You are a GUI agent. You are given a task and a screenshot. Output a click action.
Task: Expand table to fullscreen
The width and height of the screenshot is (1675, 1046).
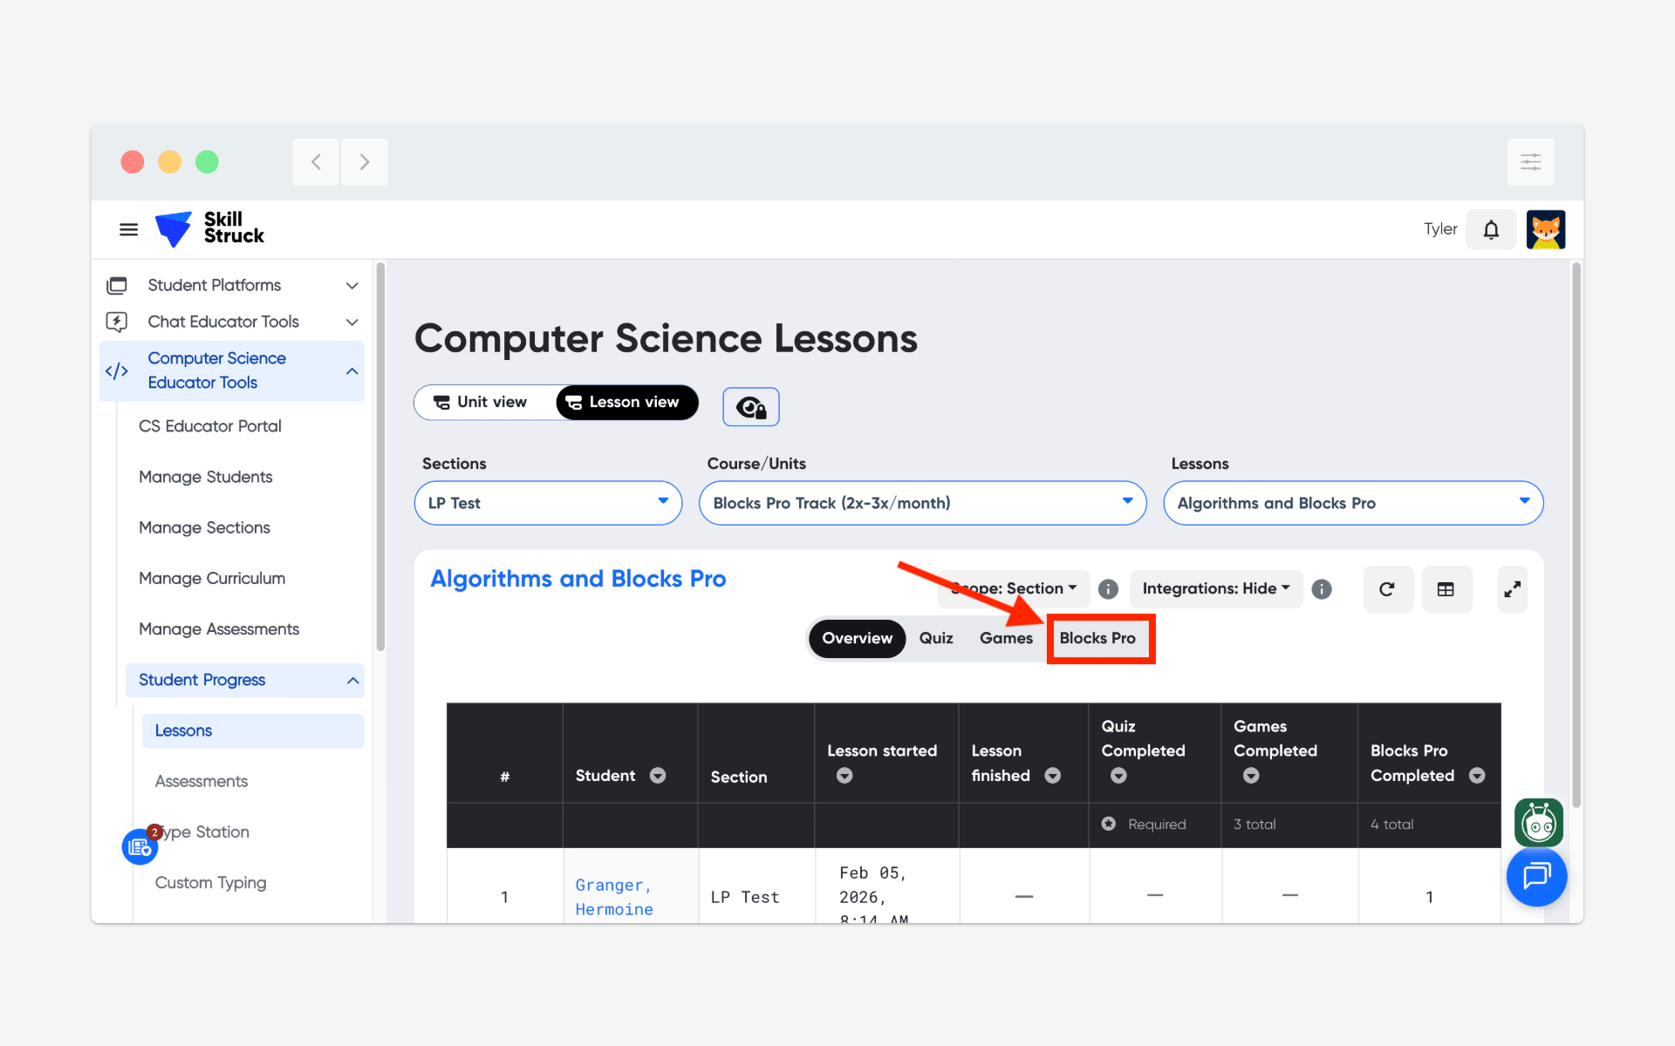click(x=1512, y=589)
